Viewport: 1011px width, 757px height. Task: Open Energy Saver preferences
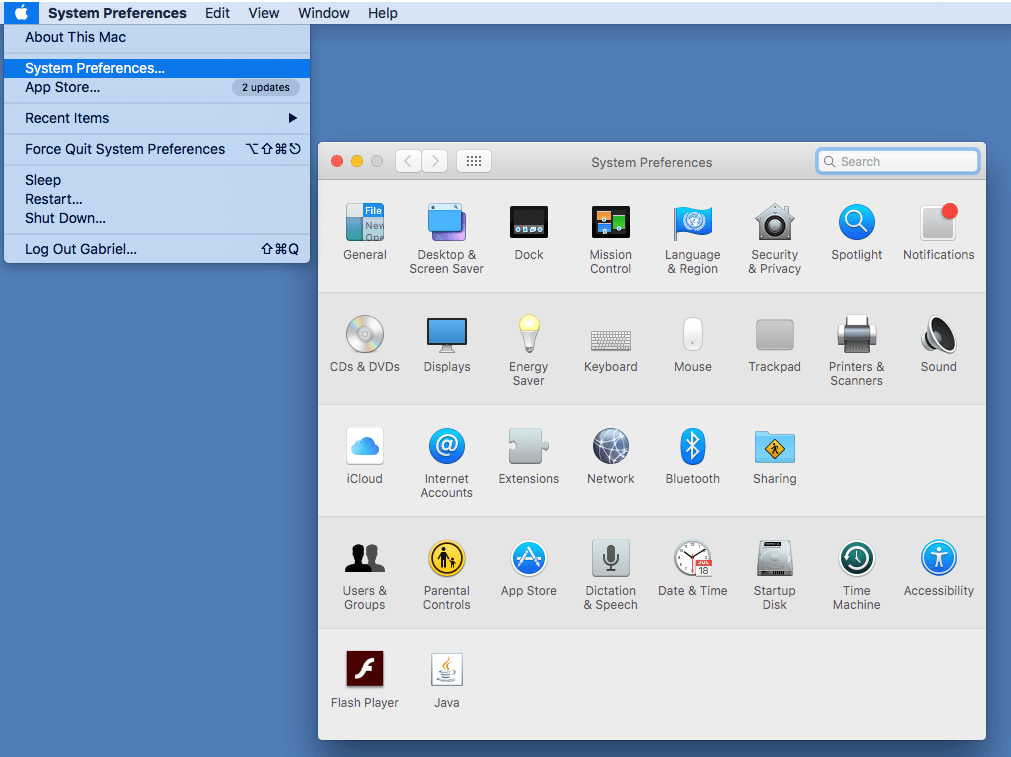click(x=529, y=350)
